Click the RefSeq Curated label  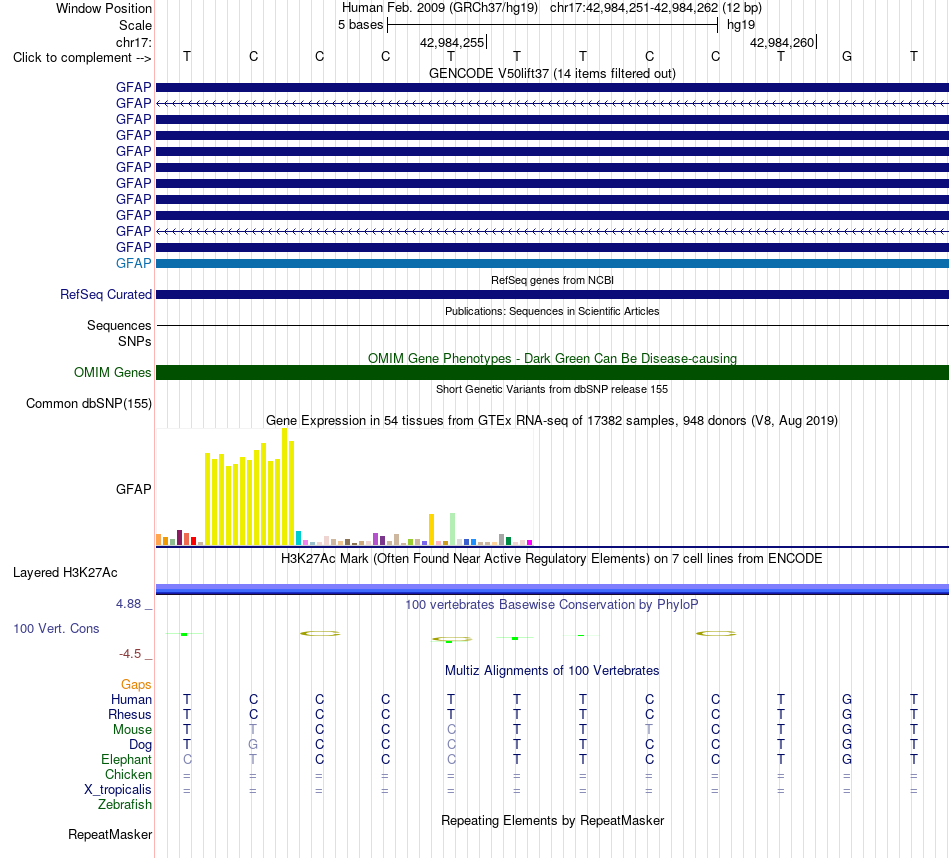tap(106, 294)
